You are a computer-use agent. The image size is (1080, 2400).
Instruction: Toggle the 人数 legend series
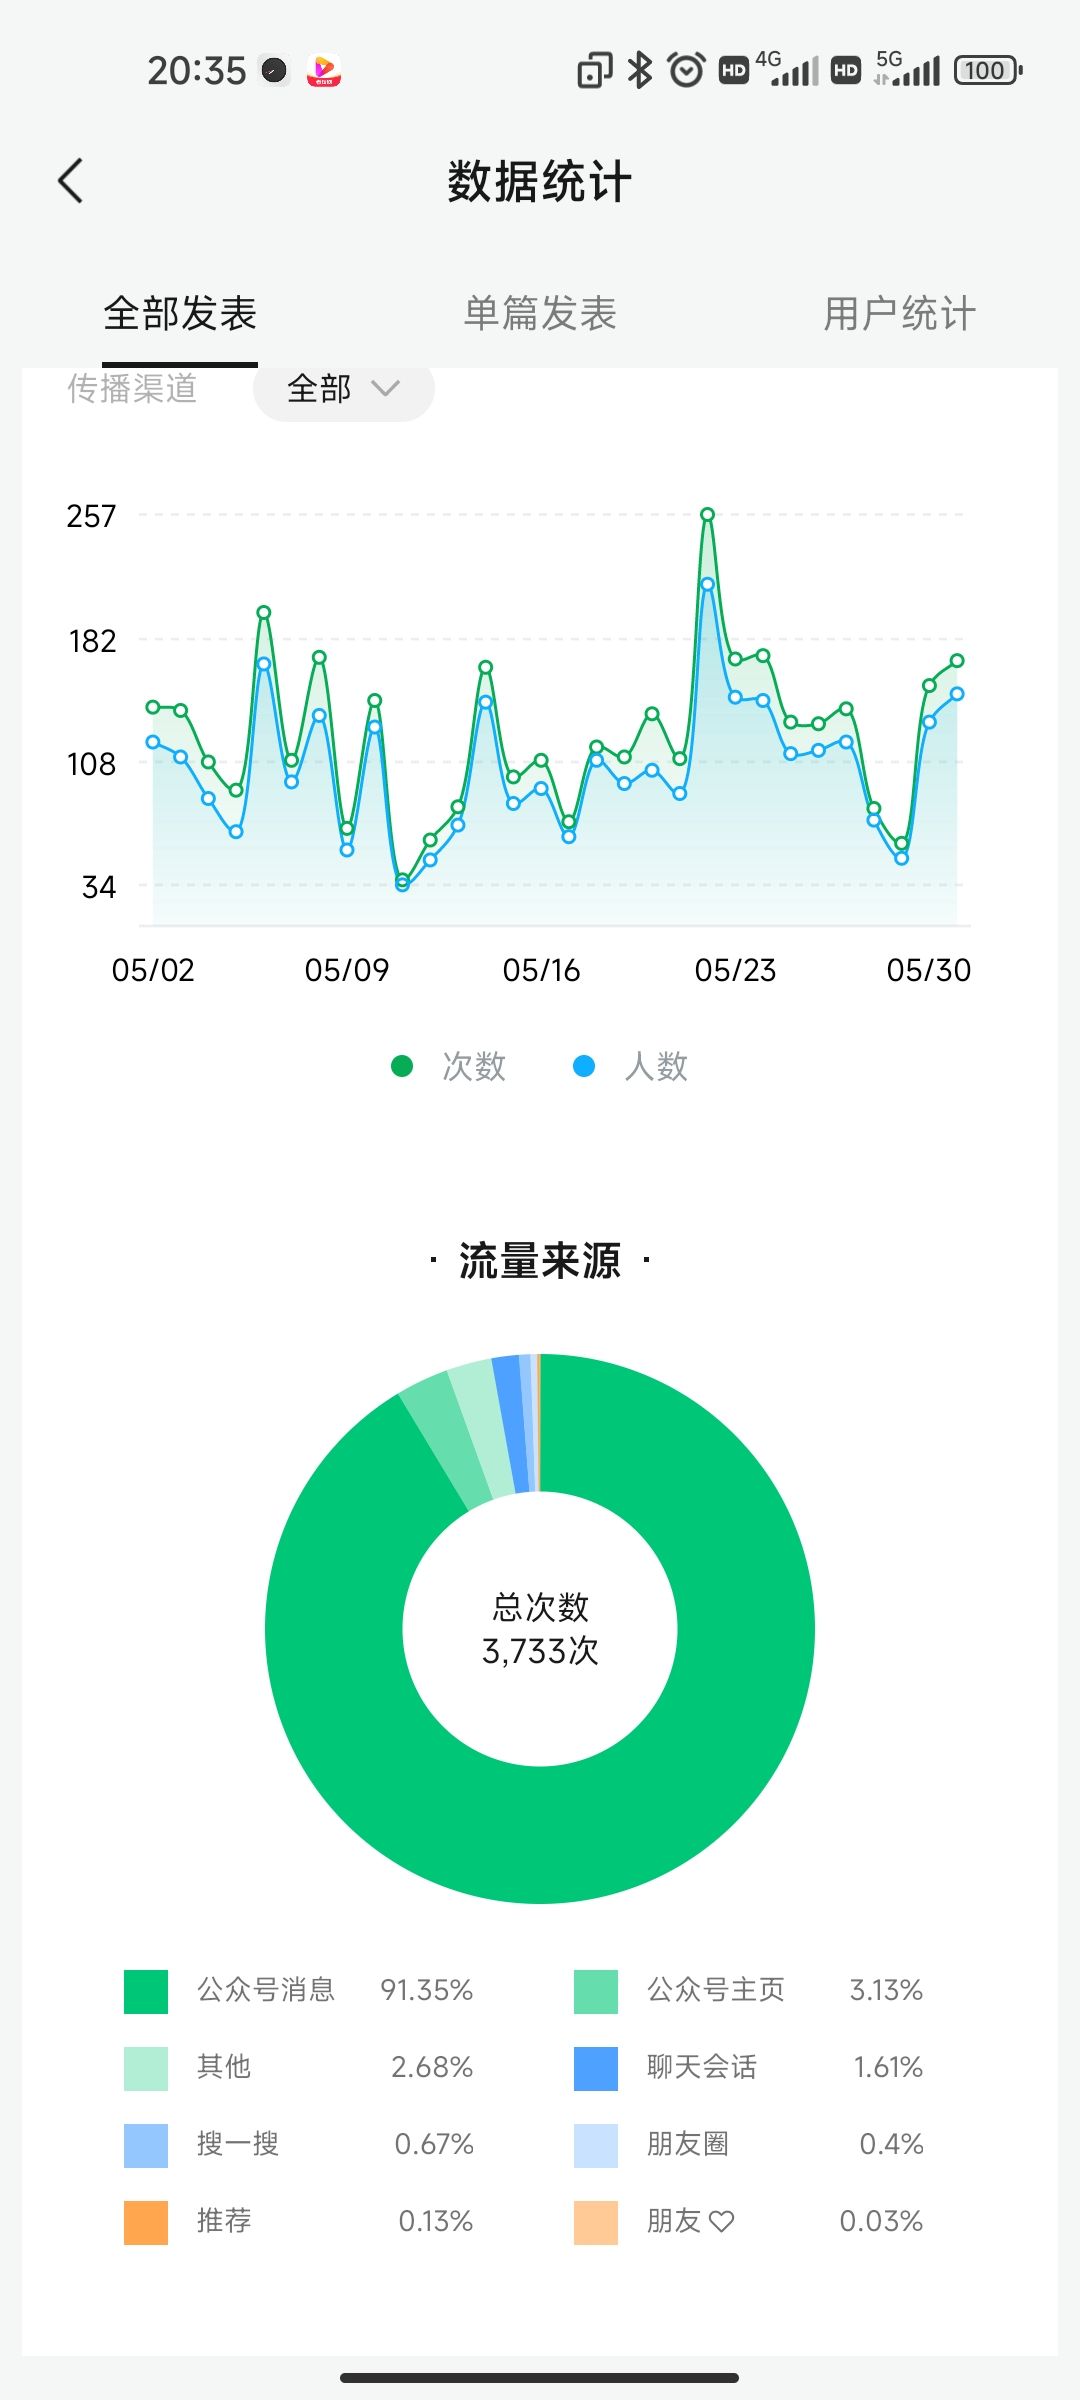631,1066
